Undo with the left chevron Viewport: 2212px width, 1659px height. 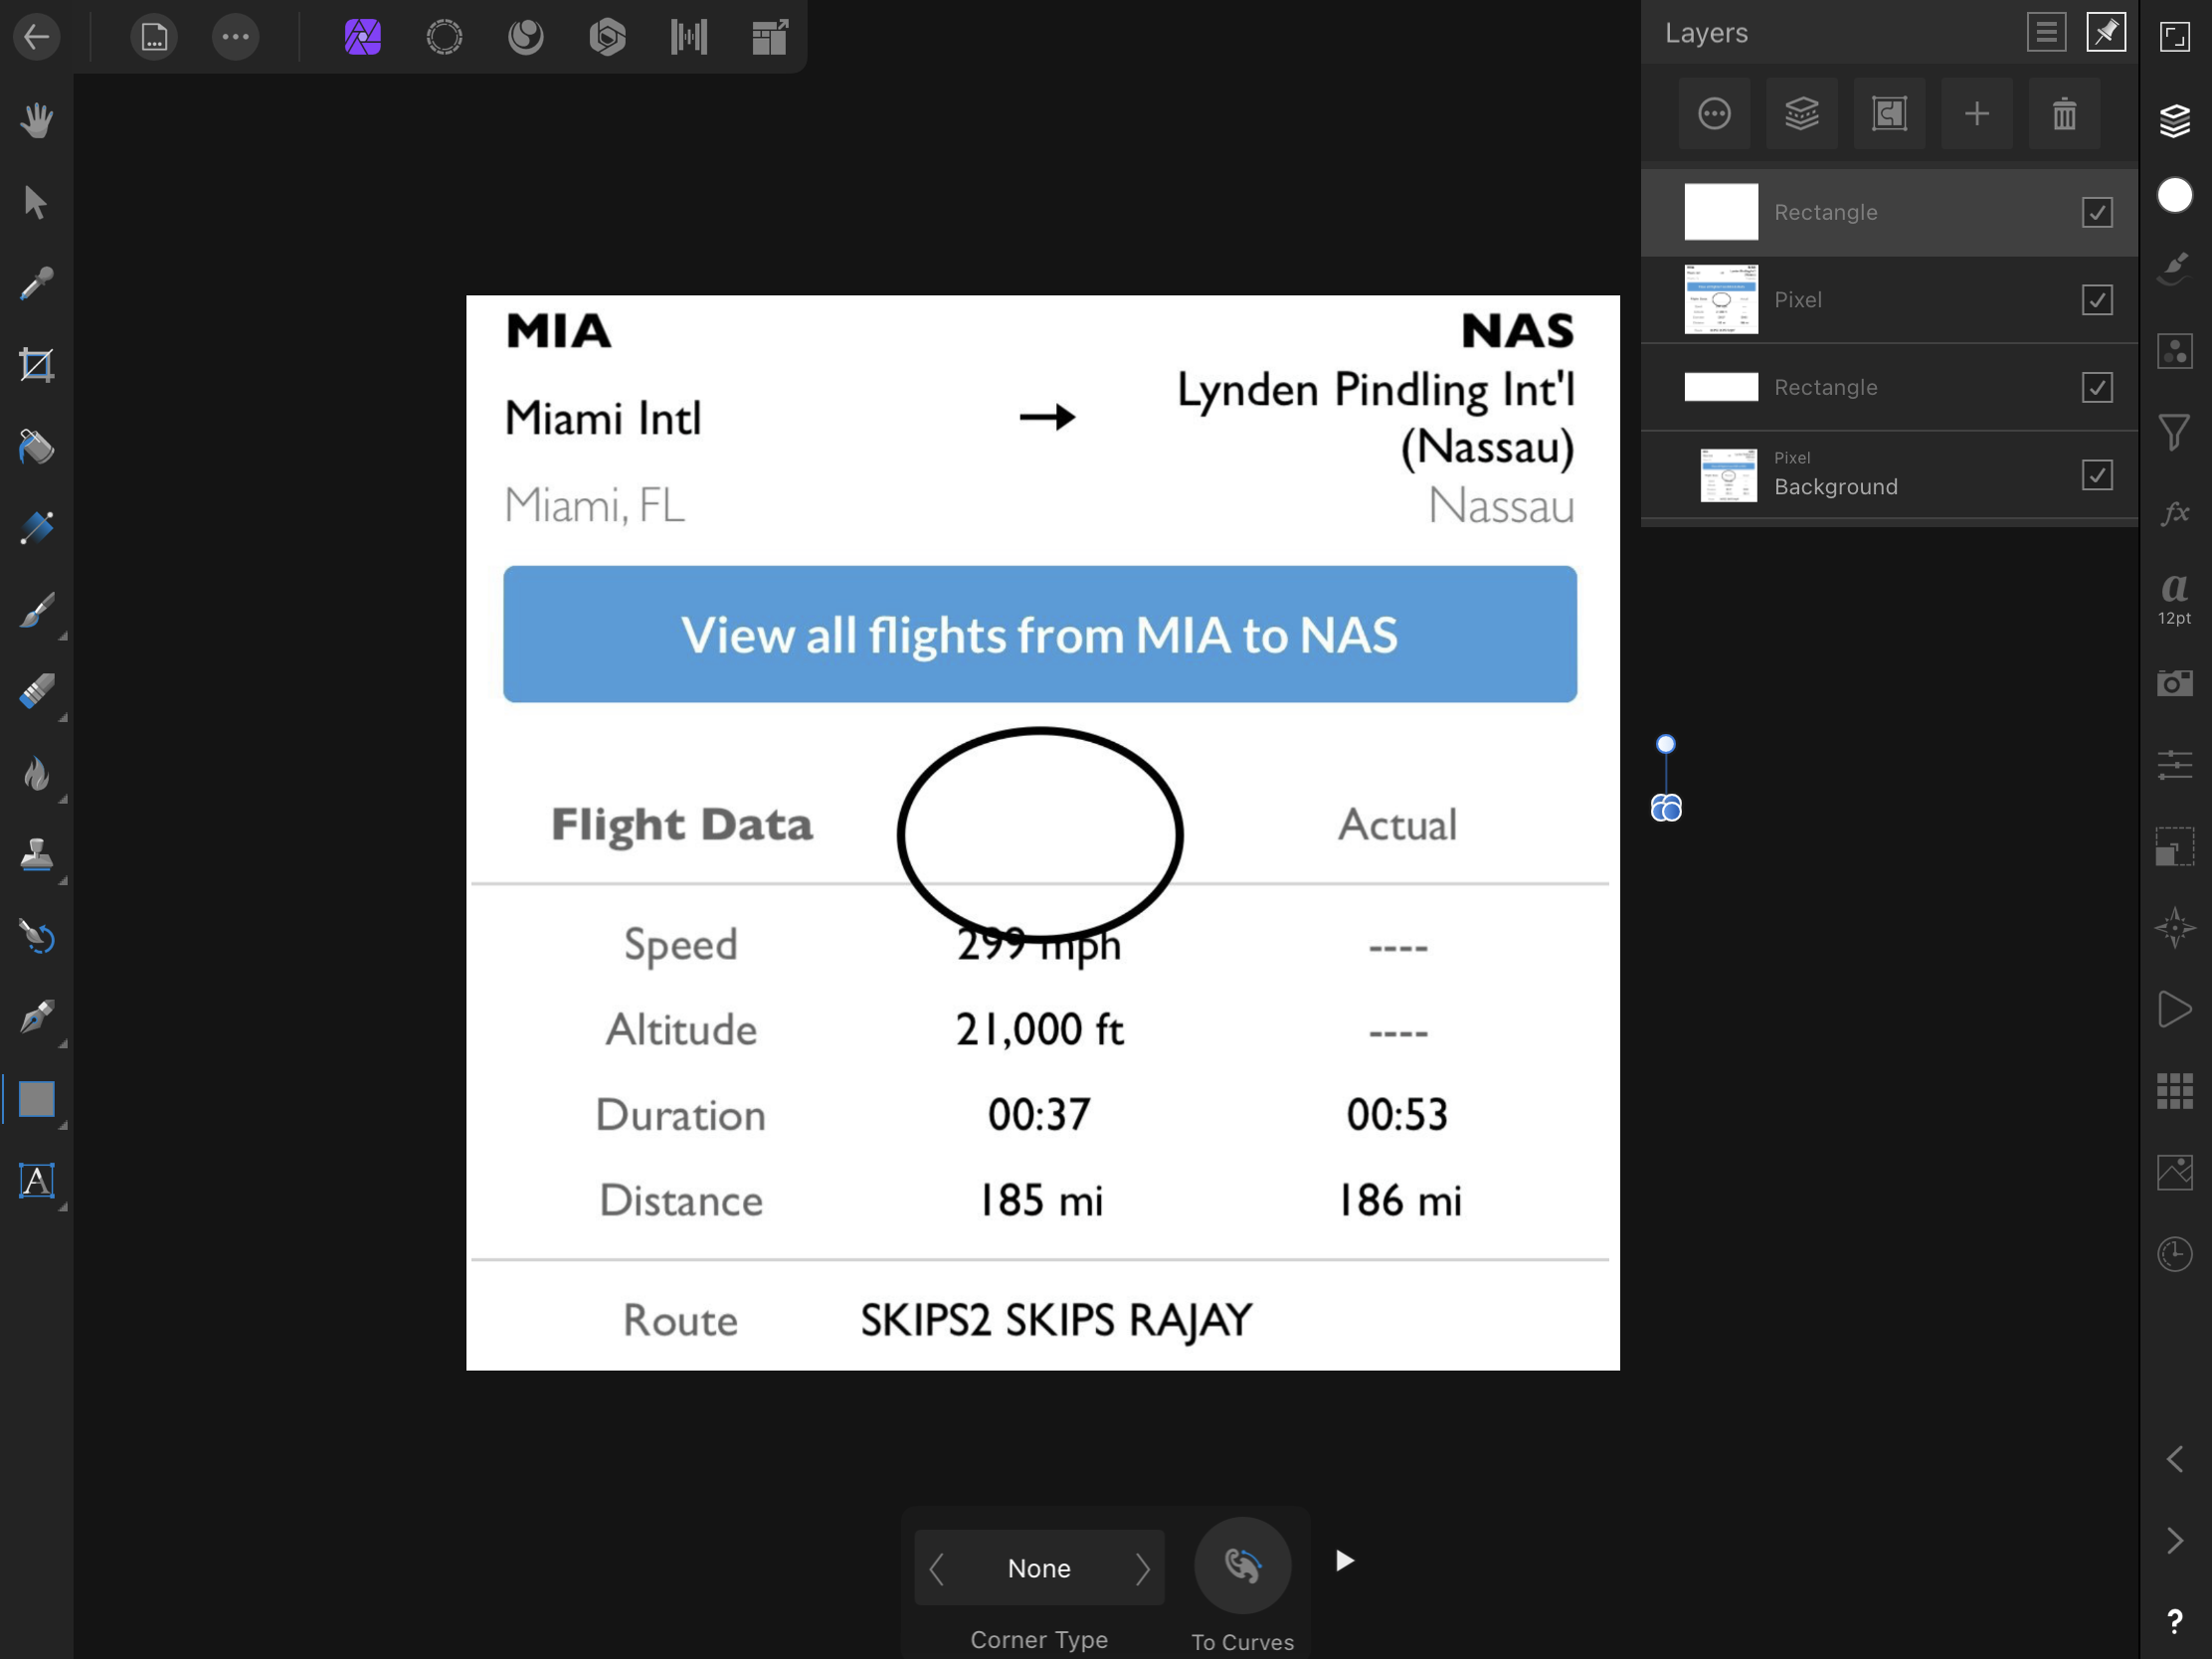[x=2175, y=1459]
